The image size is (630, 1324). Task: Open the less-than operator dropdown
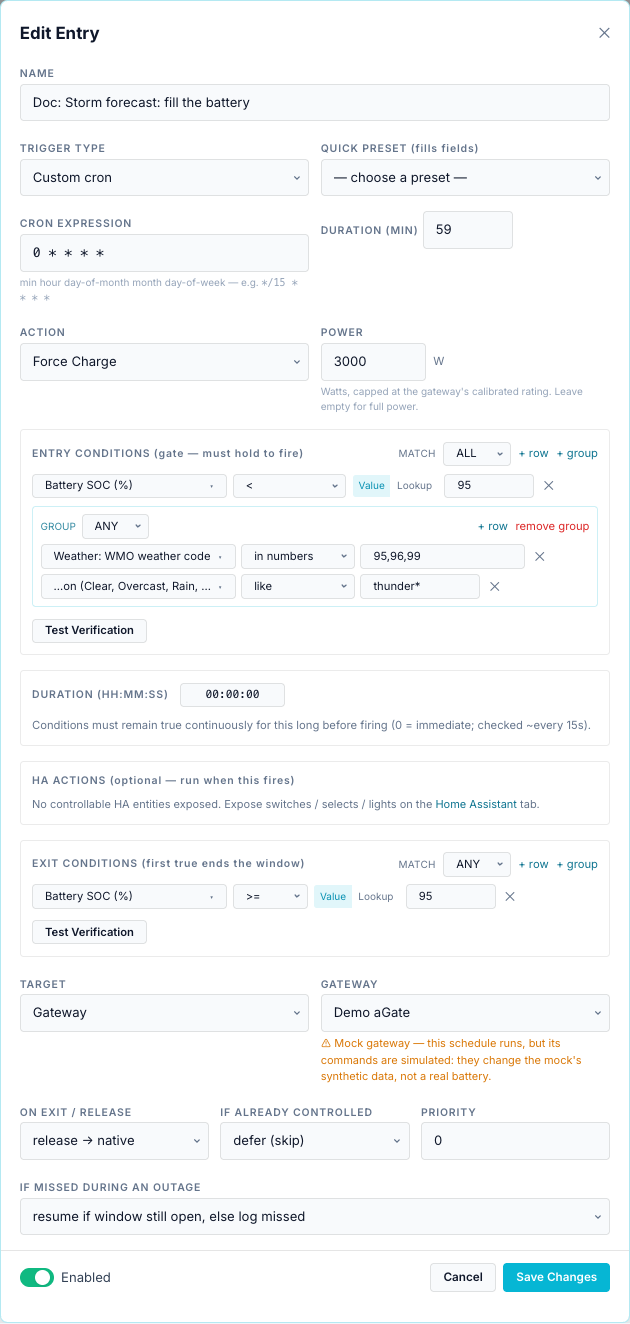click(290, 486)
